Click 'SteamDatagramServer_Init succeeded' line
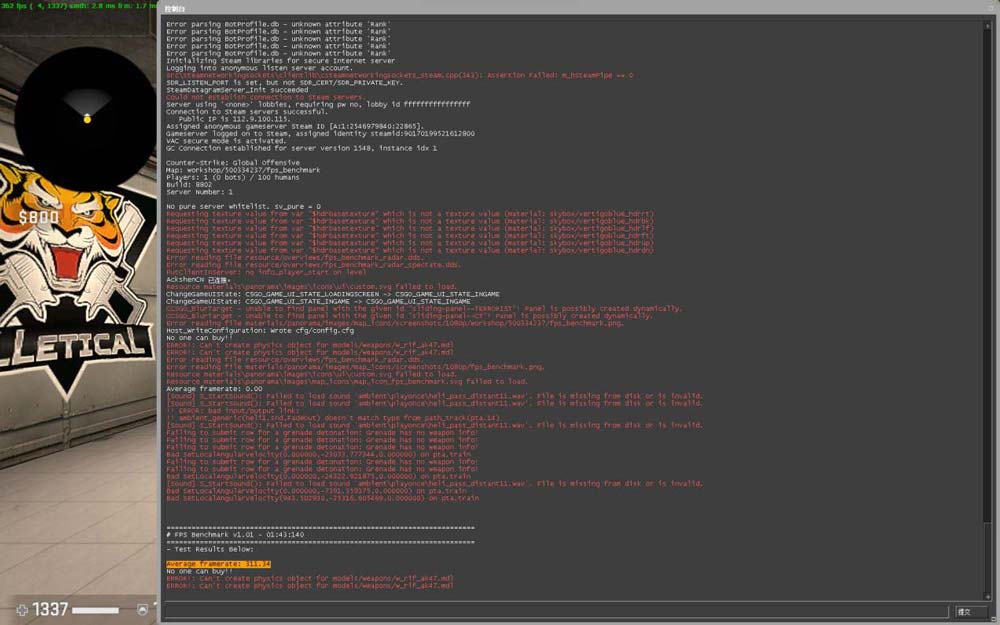 [x=237, y=90]
